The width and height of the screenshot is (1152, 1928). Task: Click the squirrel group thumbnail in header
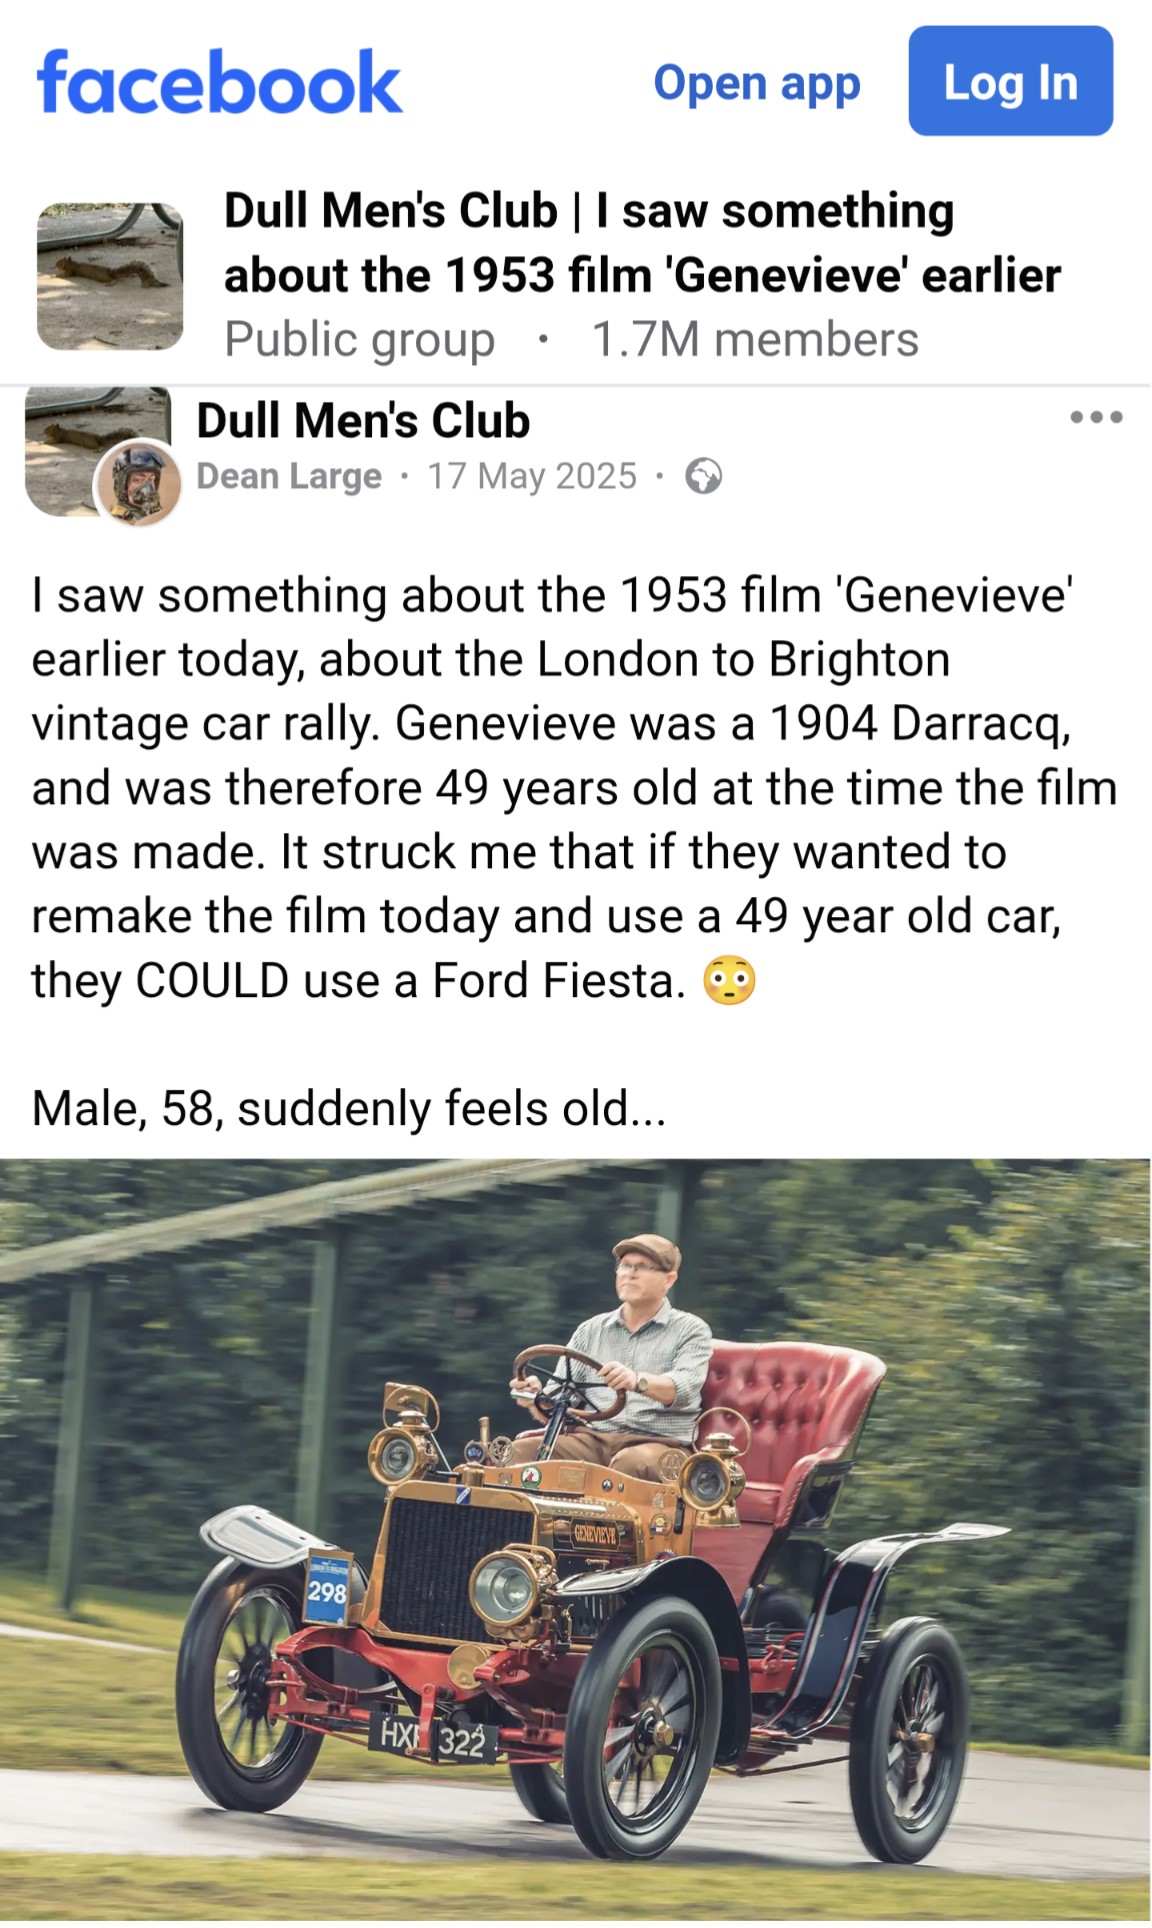click(110, 276)
